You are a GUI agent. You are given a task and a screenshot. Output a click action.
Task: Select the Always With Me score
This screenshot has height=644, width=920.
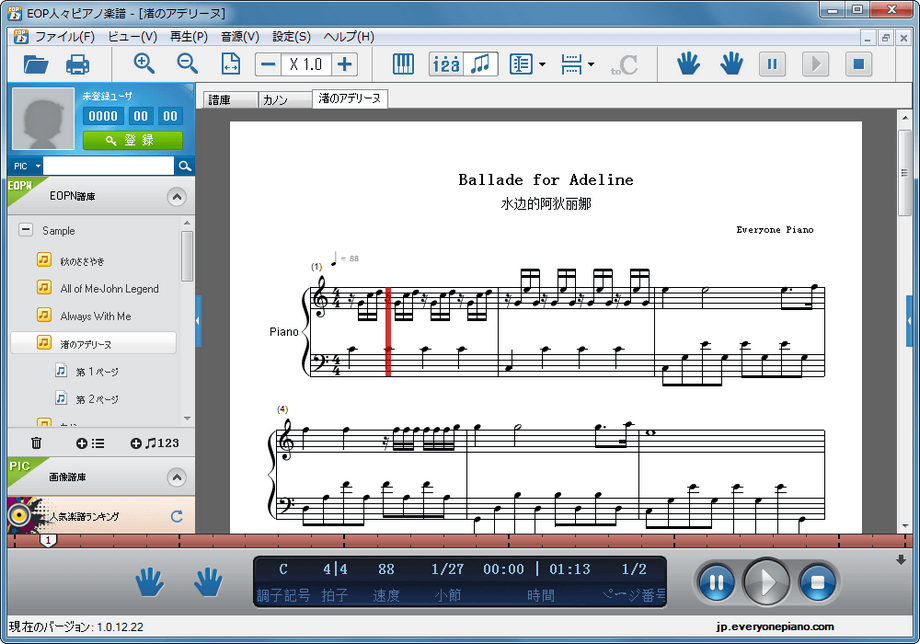(96, 316)
